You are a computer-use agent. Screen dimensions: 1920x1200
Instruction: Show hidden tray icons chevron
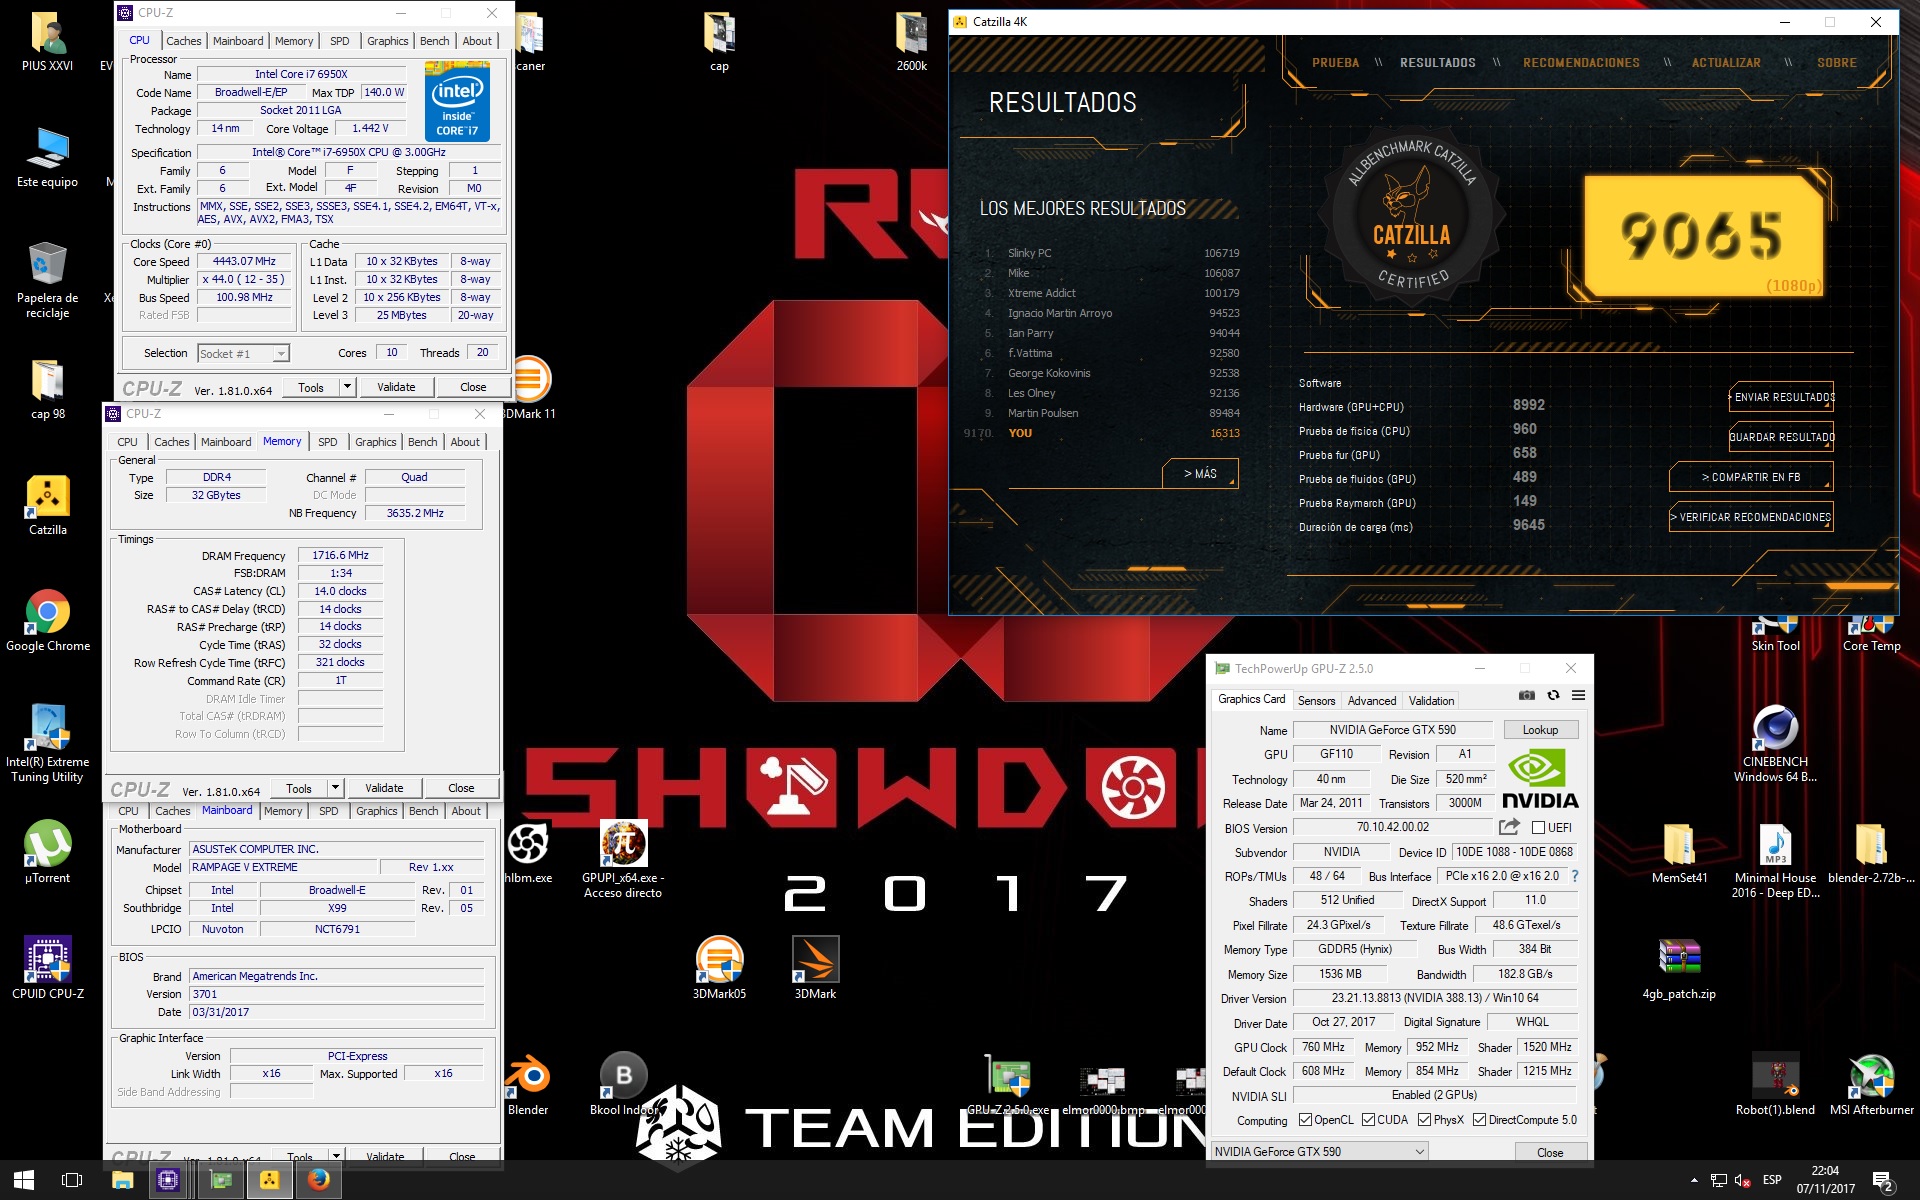tap(1694, 1180)
